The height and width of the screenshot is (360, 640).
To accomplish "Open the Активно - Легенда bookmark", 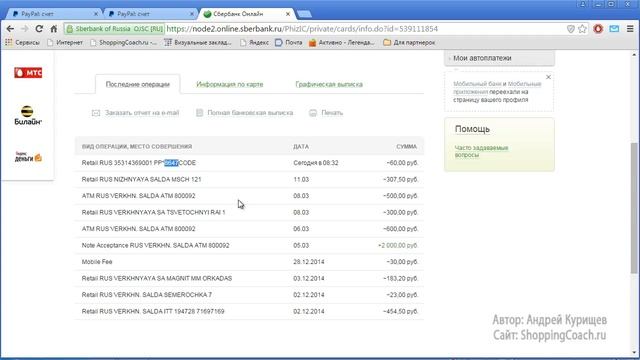I will coord(342,42).
